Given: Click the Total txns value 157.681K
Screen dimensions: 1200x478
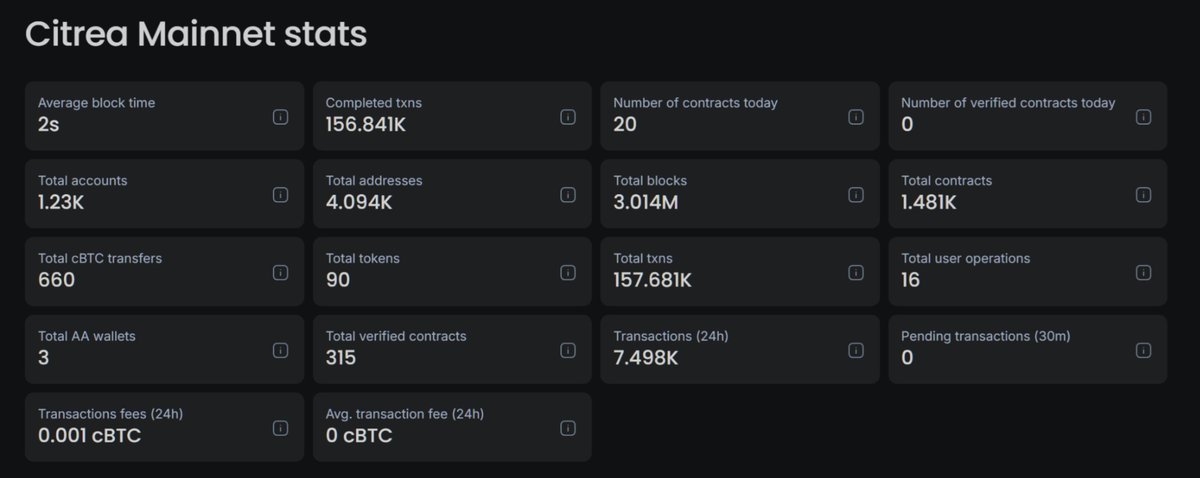Looking at the screenshot, I should pos(652,280).
